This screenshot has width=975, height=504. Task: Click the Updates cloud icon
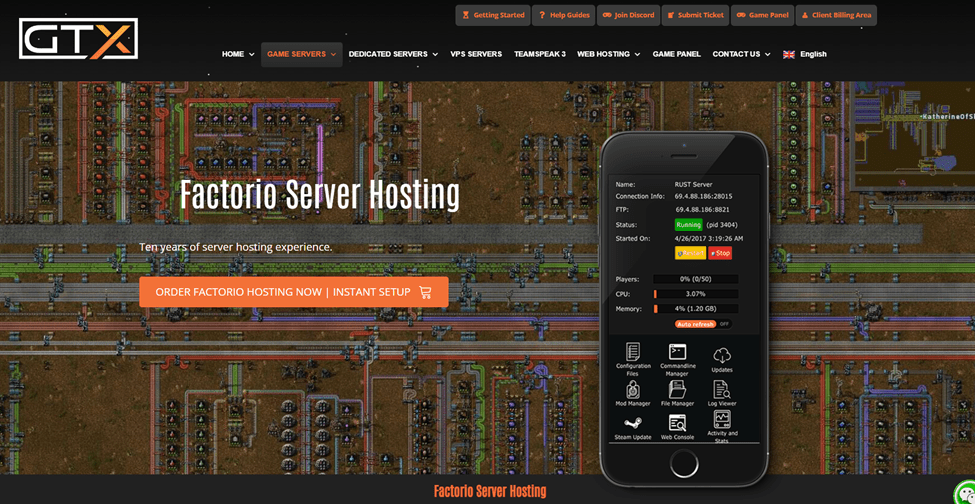tap(722, 355)
